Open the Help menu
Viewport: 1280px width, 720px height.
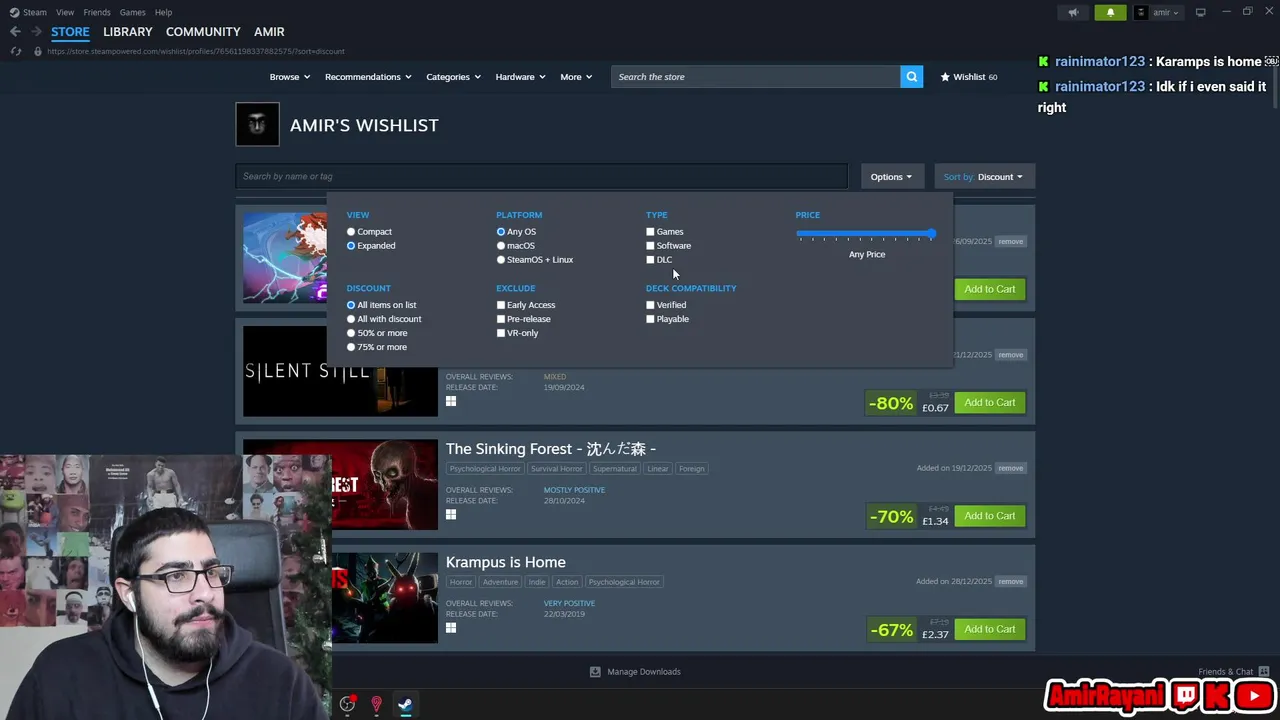164,12
